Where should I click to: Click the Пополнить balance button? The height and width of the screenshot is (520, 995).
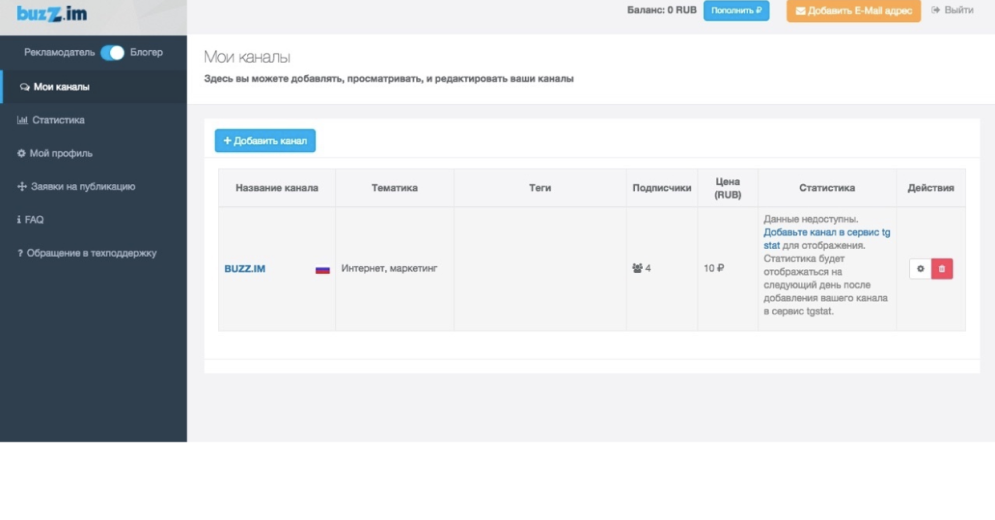(x=736, y=11)
